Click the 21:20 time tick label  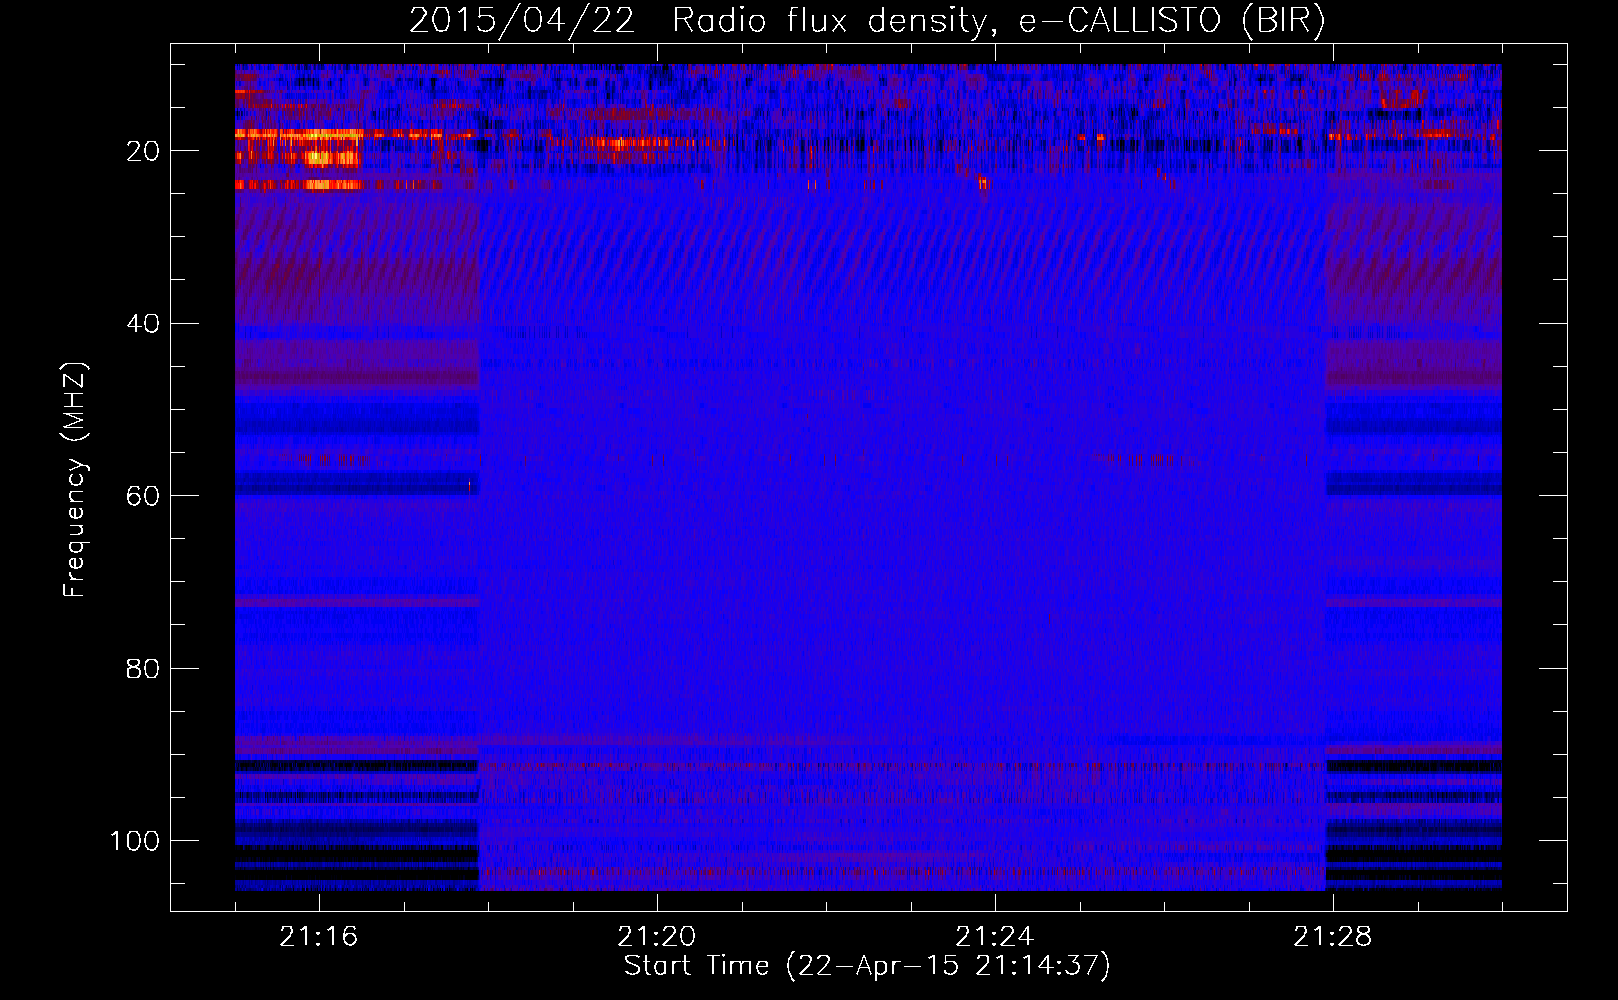(x=656, y=936)
